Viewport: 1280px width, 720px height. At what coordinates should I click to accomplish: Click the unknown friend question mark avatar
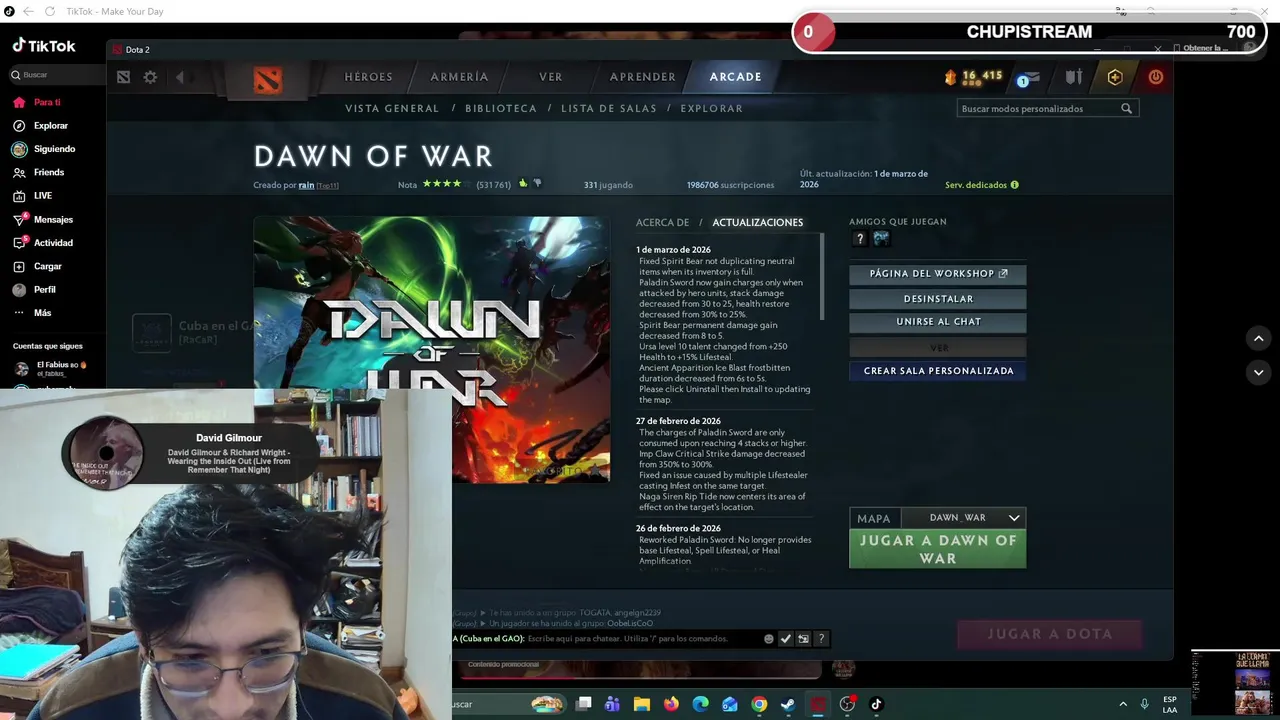click(859, 238)
